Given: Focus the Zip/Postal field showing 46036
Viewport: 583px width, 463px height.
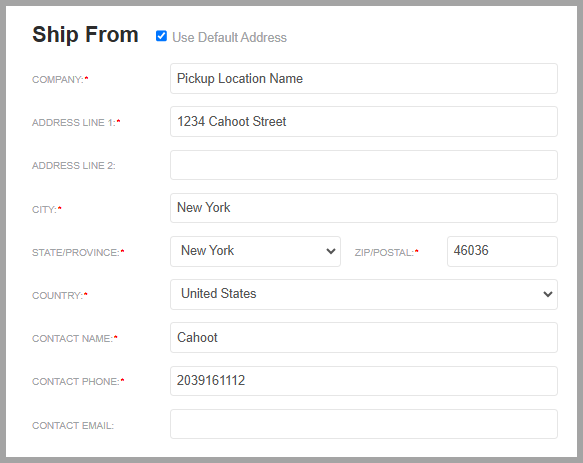Looking at the screenshot, I should coord(502,251).
